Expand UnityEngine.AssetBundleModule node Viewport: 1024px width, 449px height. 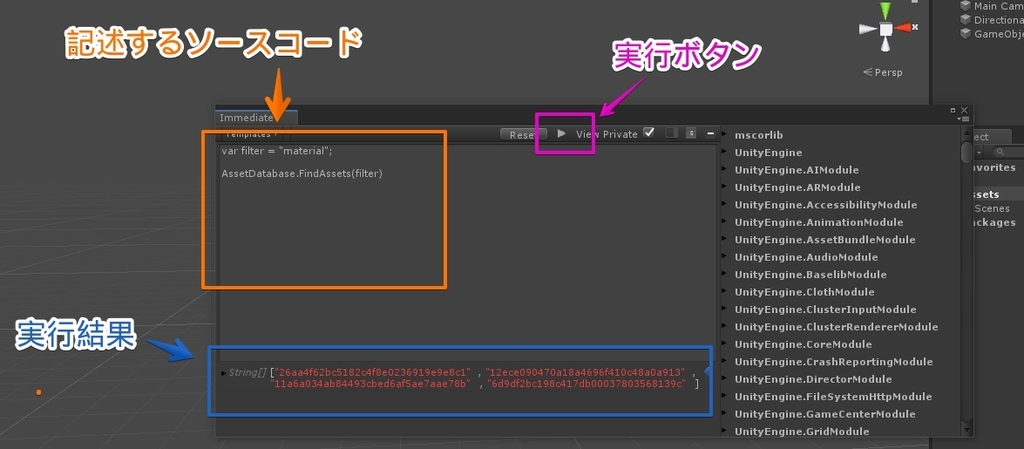724,240
